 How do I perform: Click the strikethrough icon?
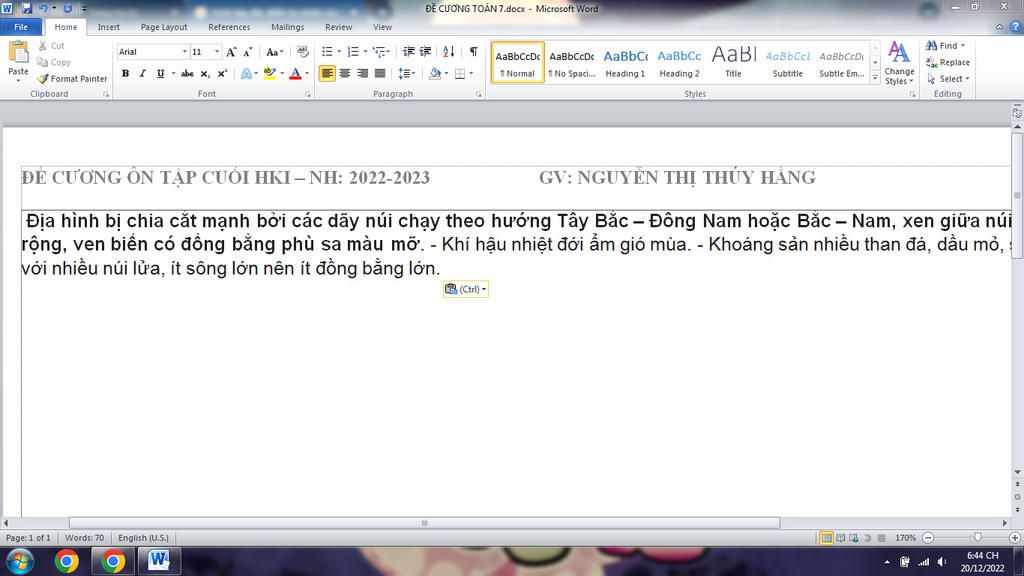click(187, 73)
